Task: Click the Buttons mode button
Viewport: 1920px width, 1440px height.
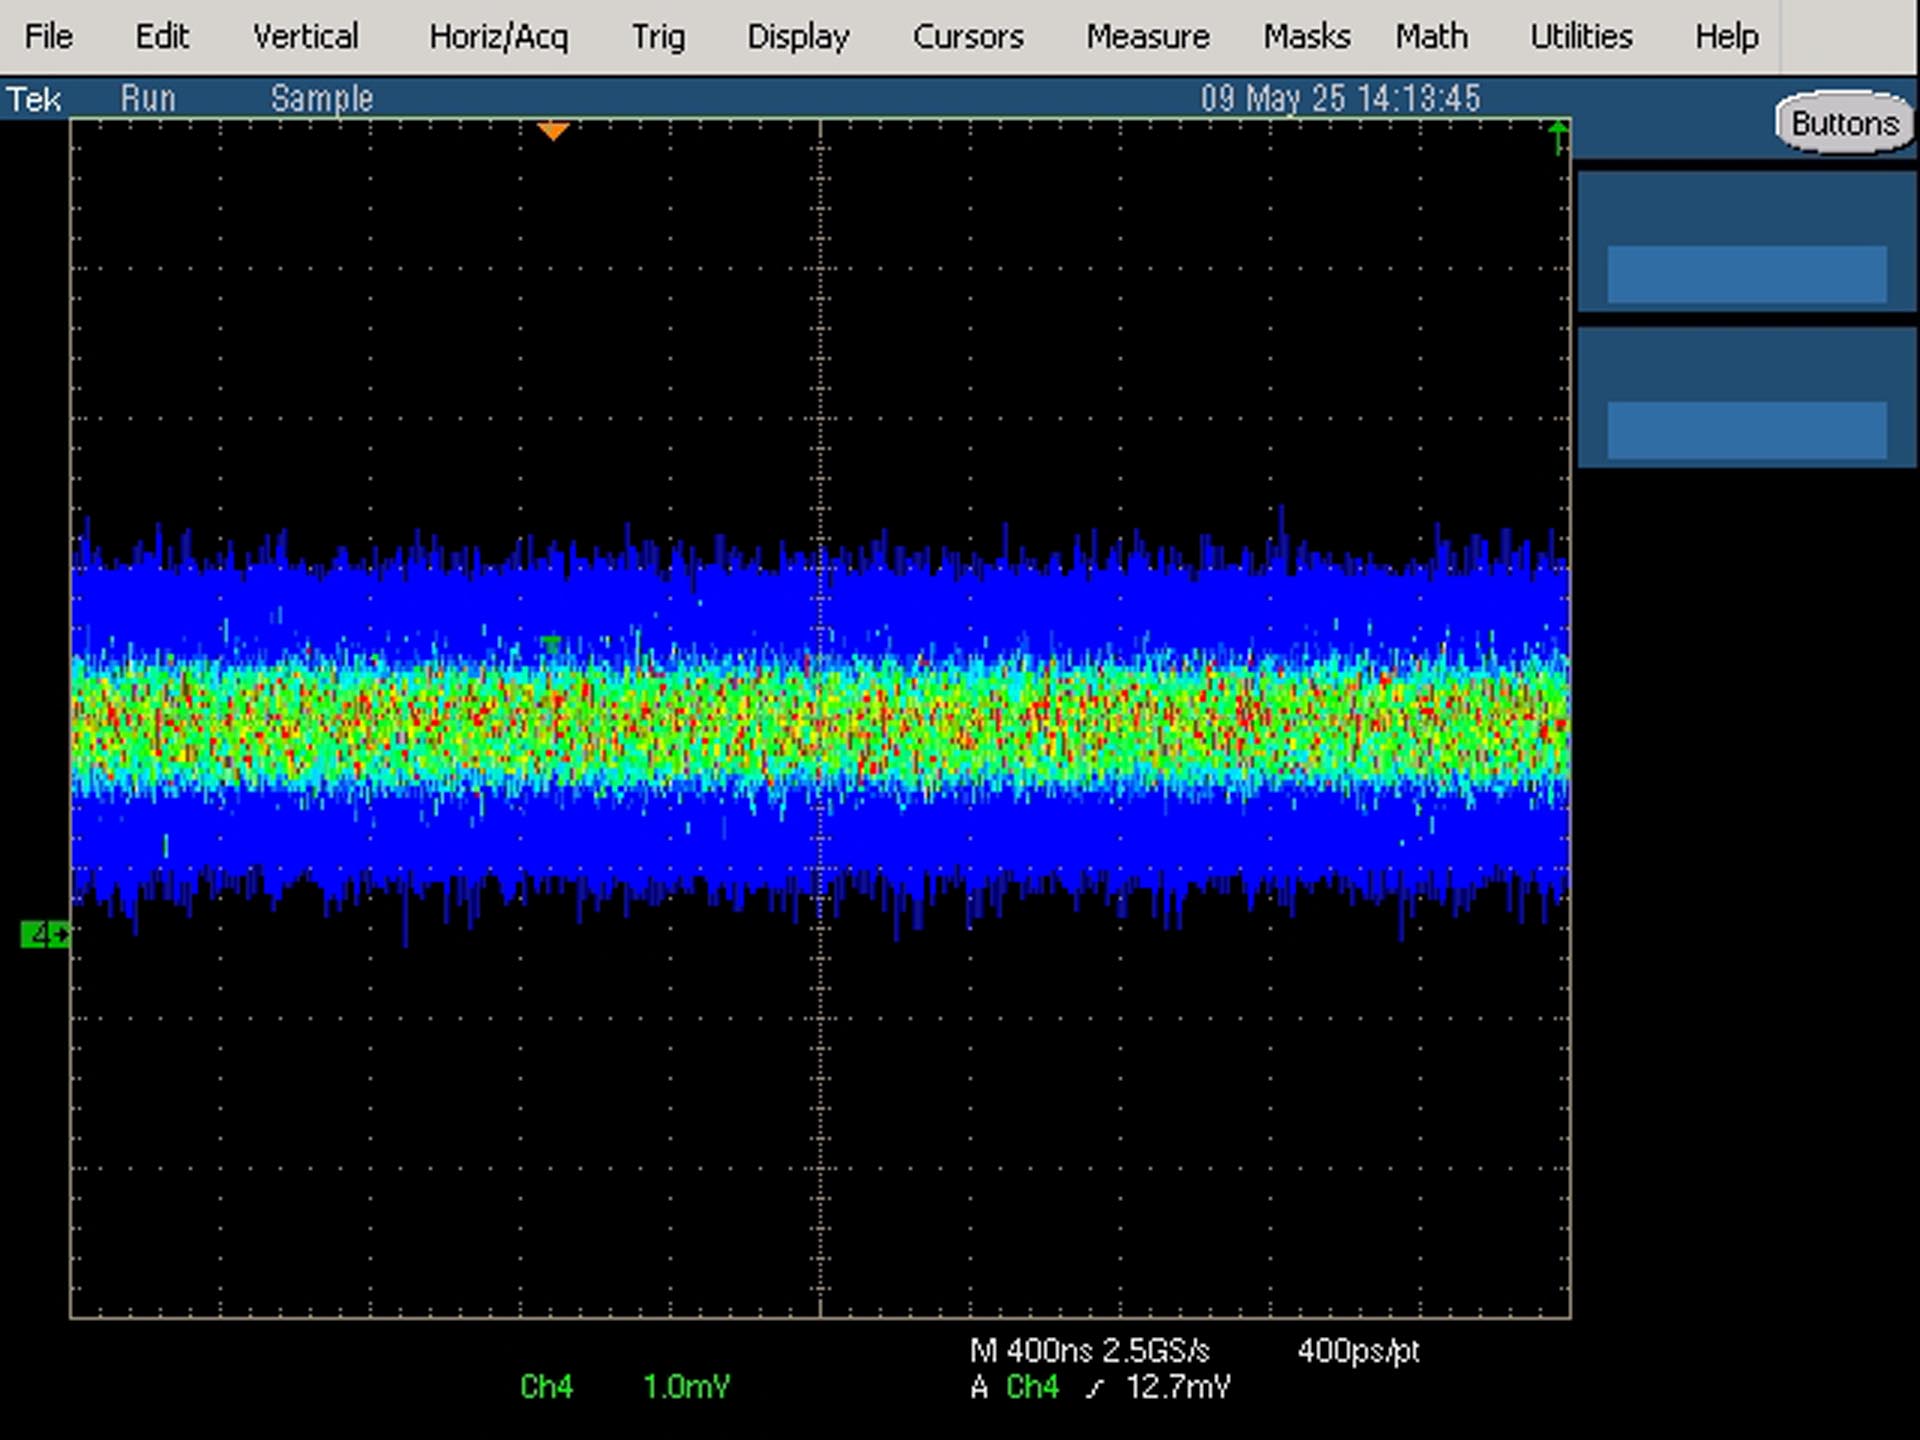Action: tap(1844, 123)
